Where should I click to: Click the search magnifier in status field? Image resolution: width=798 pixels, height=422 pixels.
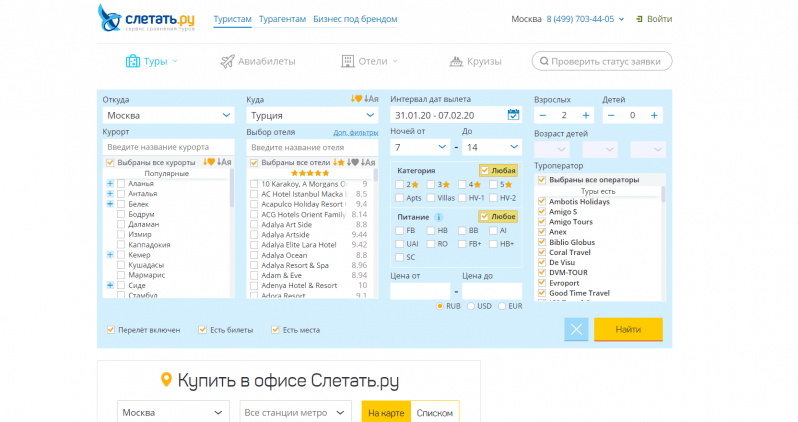544,61
